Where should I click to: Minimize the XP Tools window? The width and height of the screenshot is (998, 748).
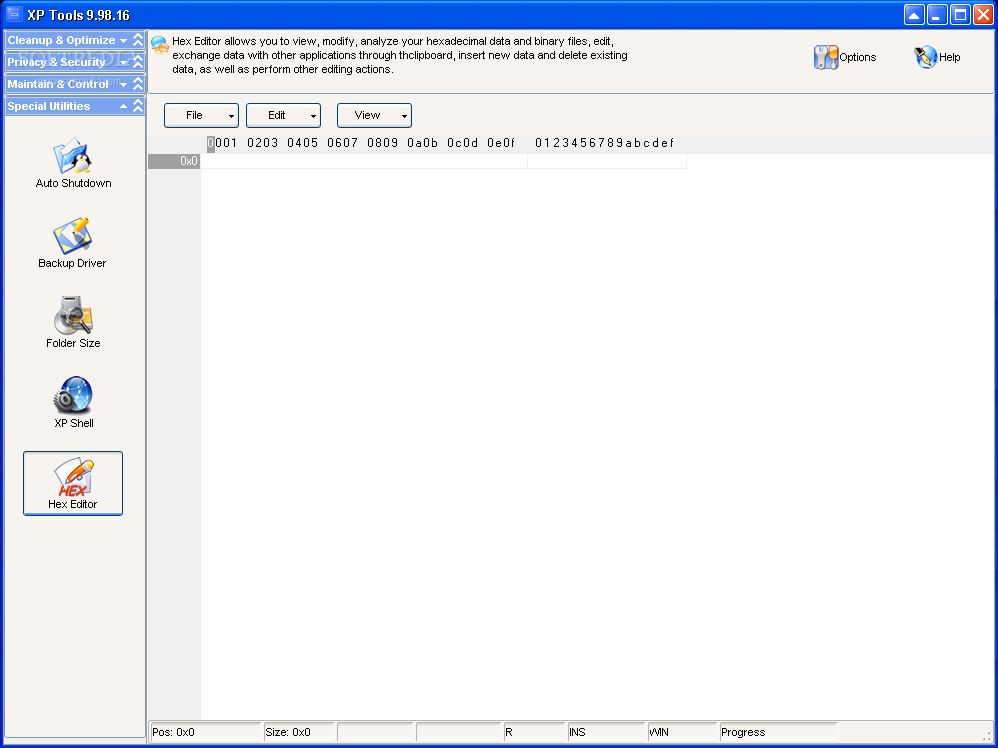tap(937, 15)
